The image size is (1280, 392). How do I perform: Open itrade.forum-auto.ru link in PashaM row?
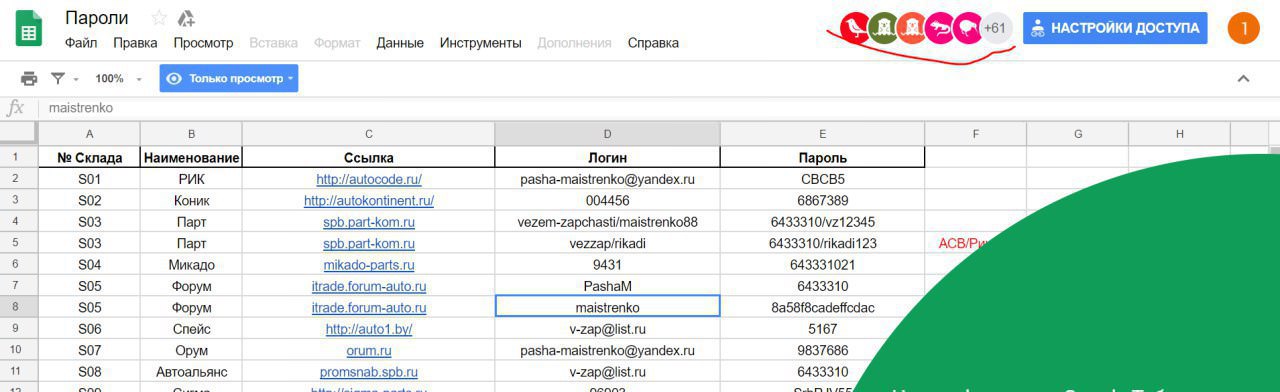(369, 286)
